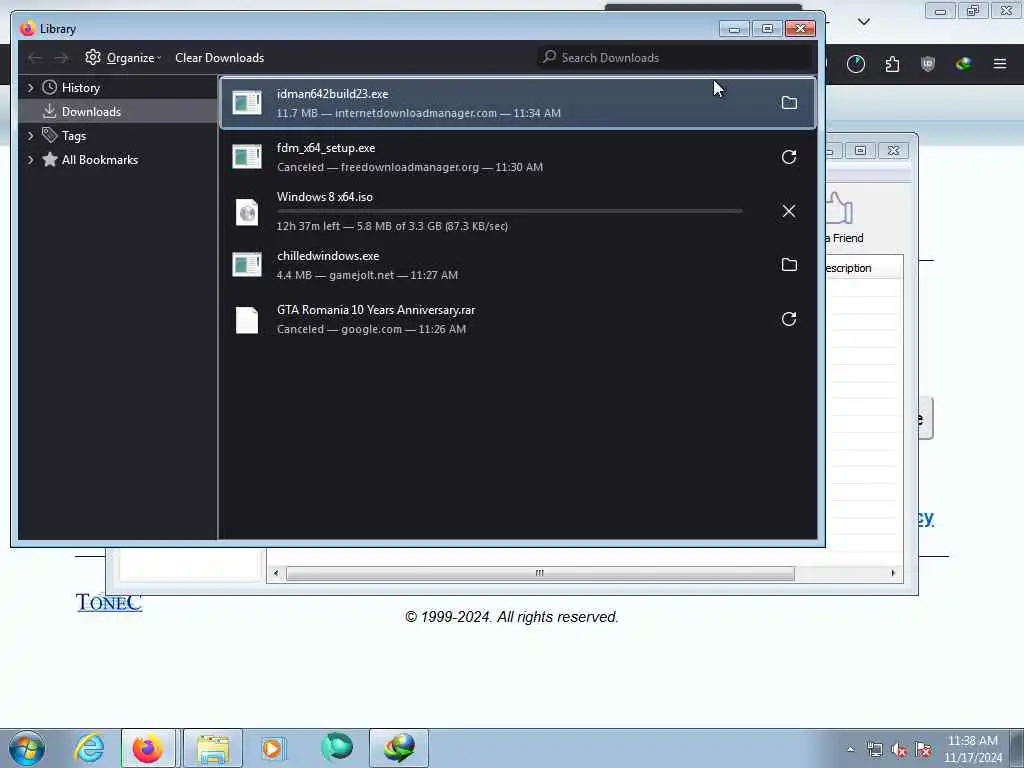Retry the fdm_x64_setup.exe download
The image size is (1024, 768).
pos(789,157)
